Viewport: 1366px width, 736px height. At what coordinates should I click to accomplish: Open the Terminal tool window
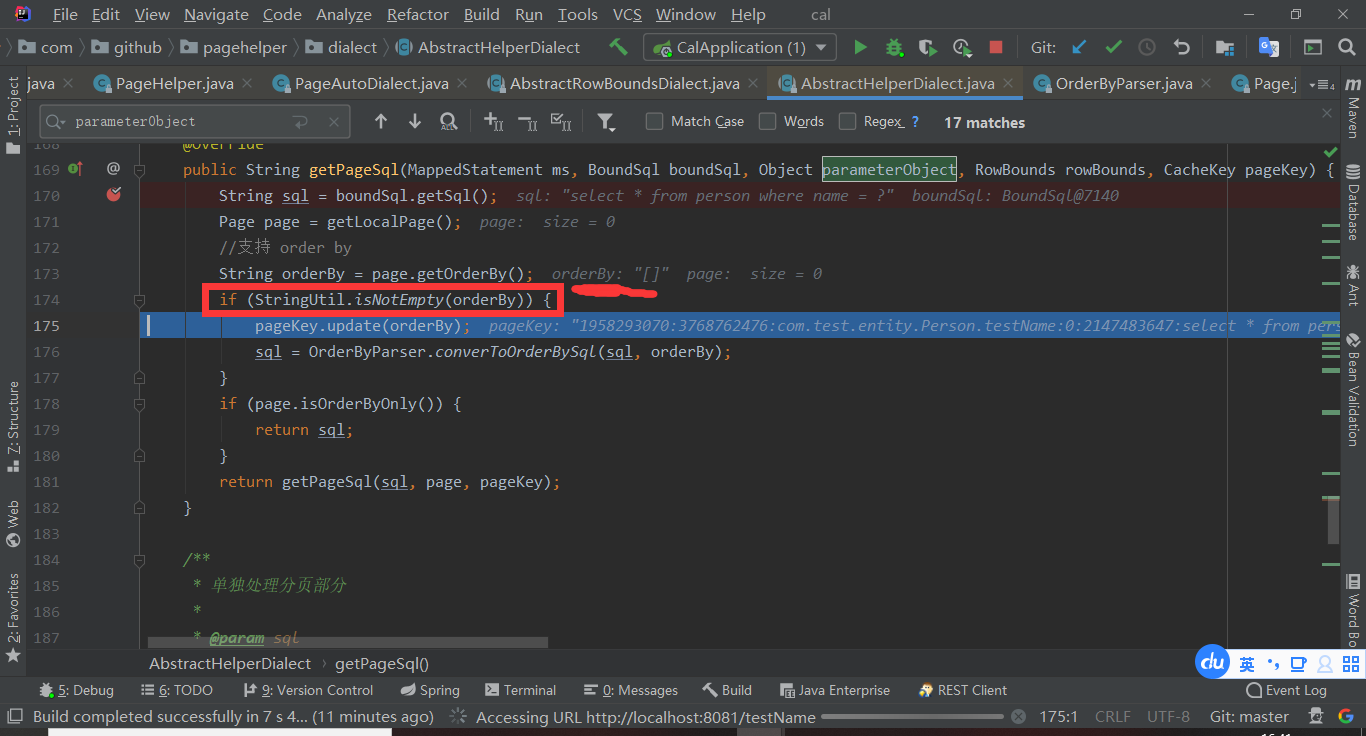point(521,690)
